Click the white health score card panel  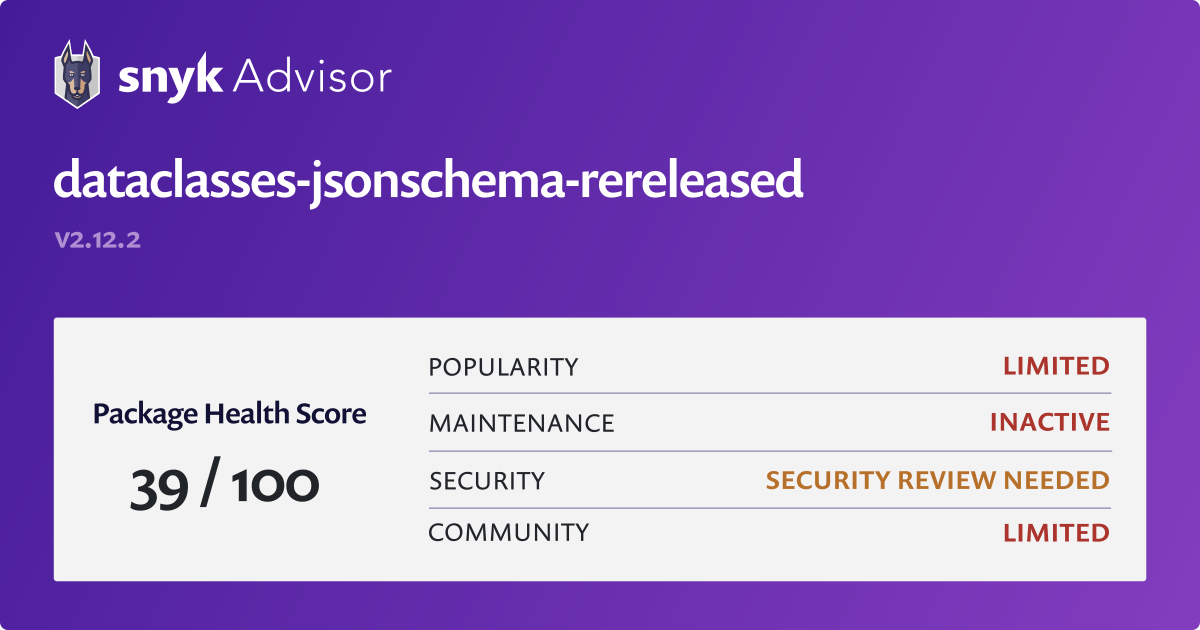coord(600,449)
